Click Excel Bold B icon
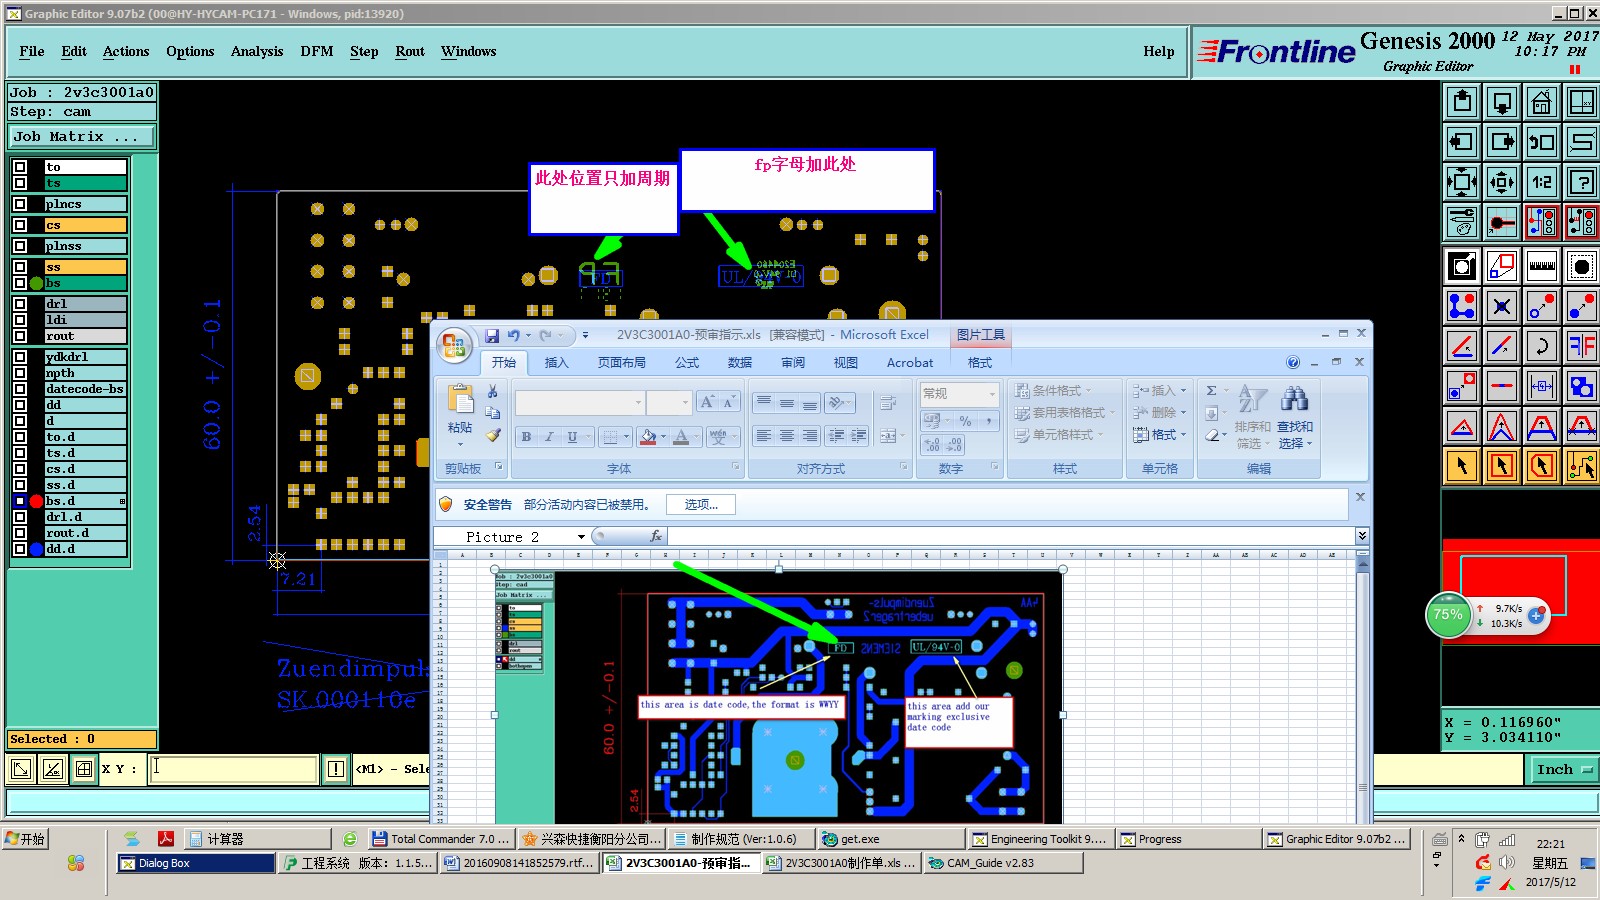 [526, 437]
